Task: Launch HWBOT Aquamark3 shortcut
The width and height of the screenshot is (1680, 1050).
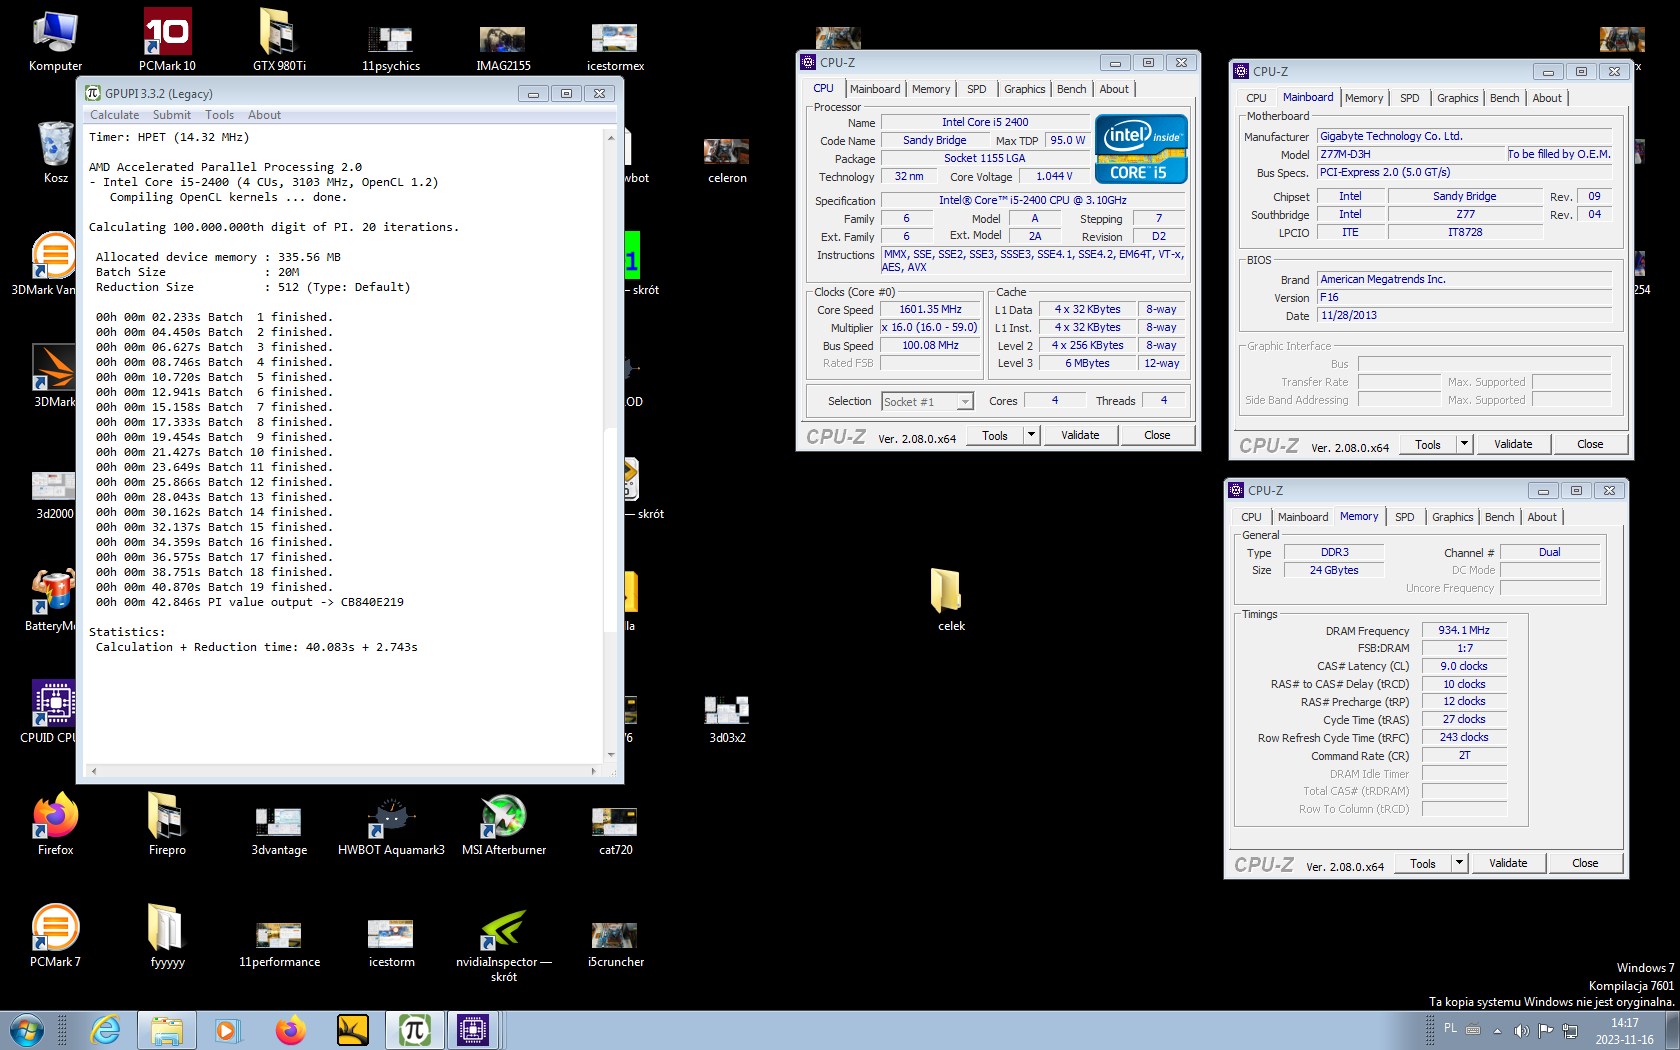Action: coord(391,825)
